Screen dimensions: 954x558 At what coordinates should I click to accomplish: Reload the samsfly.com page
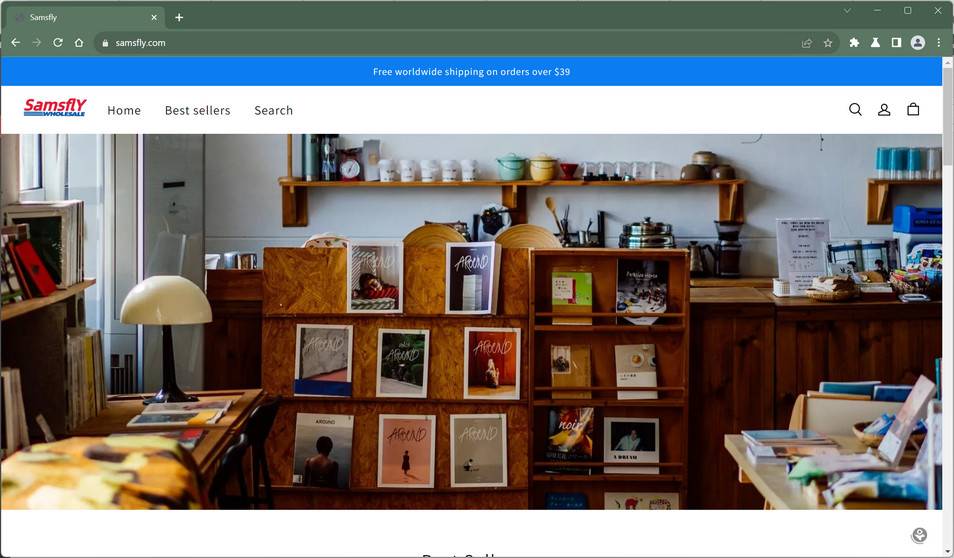click(x=58, y=43)
